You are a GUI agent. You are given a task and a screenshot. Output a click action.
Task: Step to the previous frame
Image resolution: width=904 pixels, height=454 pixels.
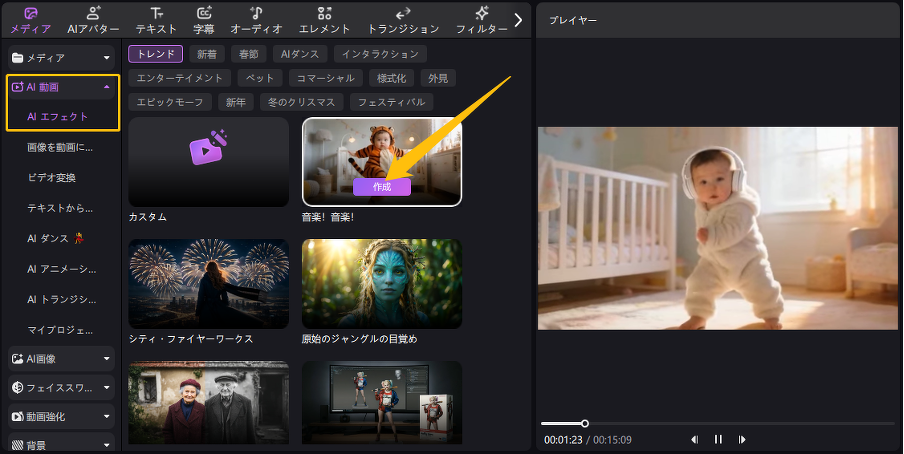(x=694, y=439)
